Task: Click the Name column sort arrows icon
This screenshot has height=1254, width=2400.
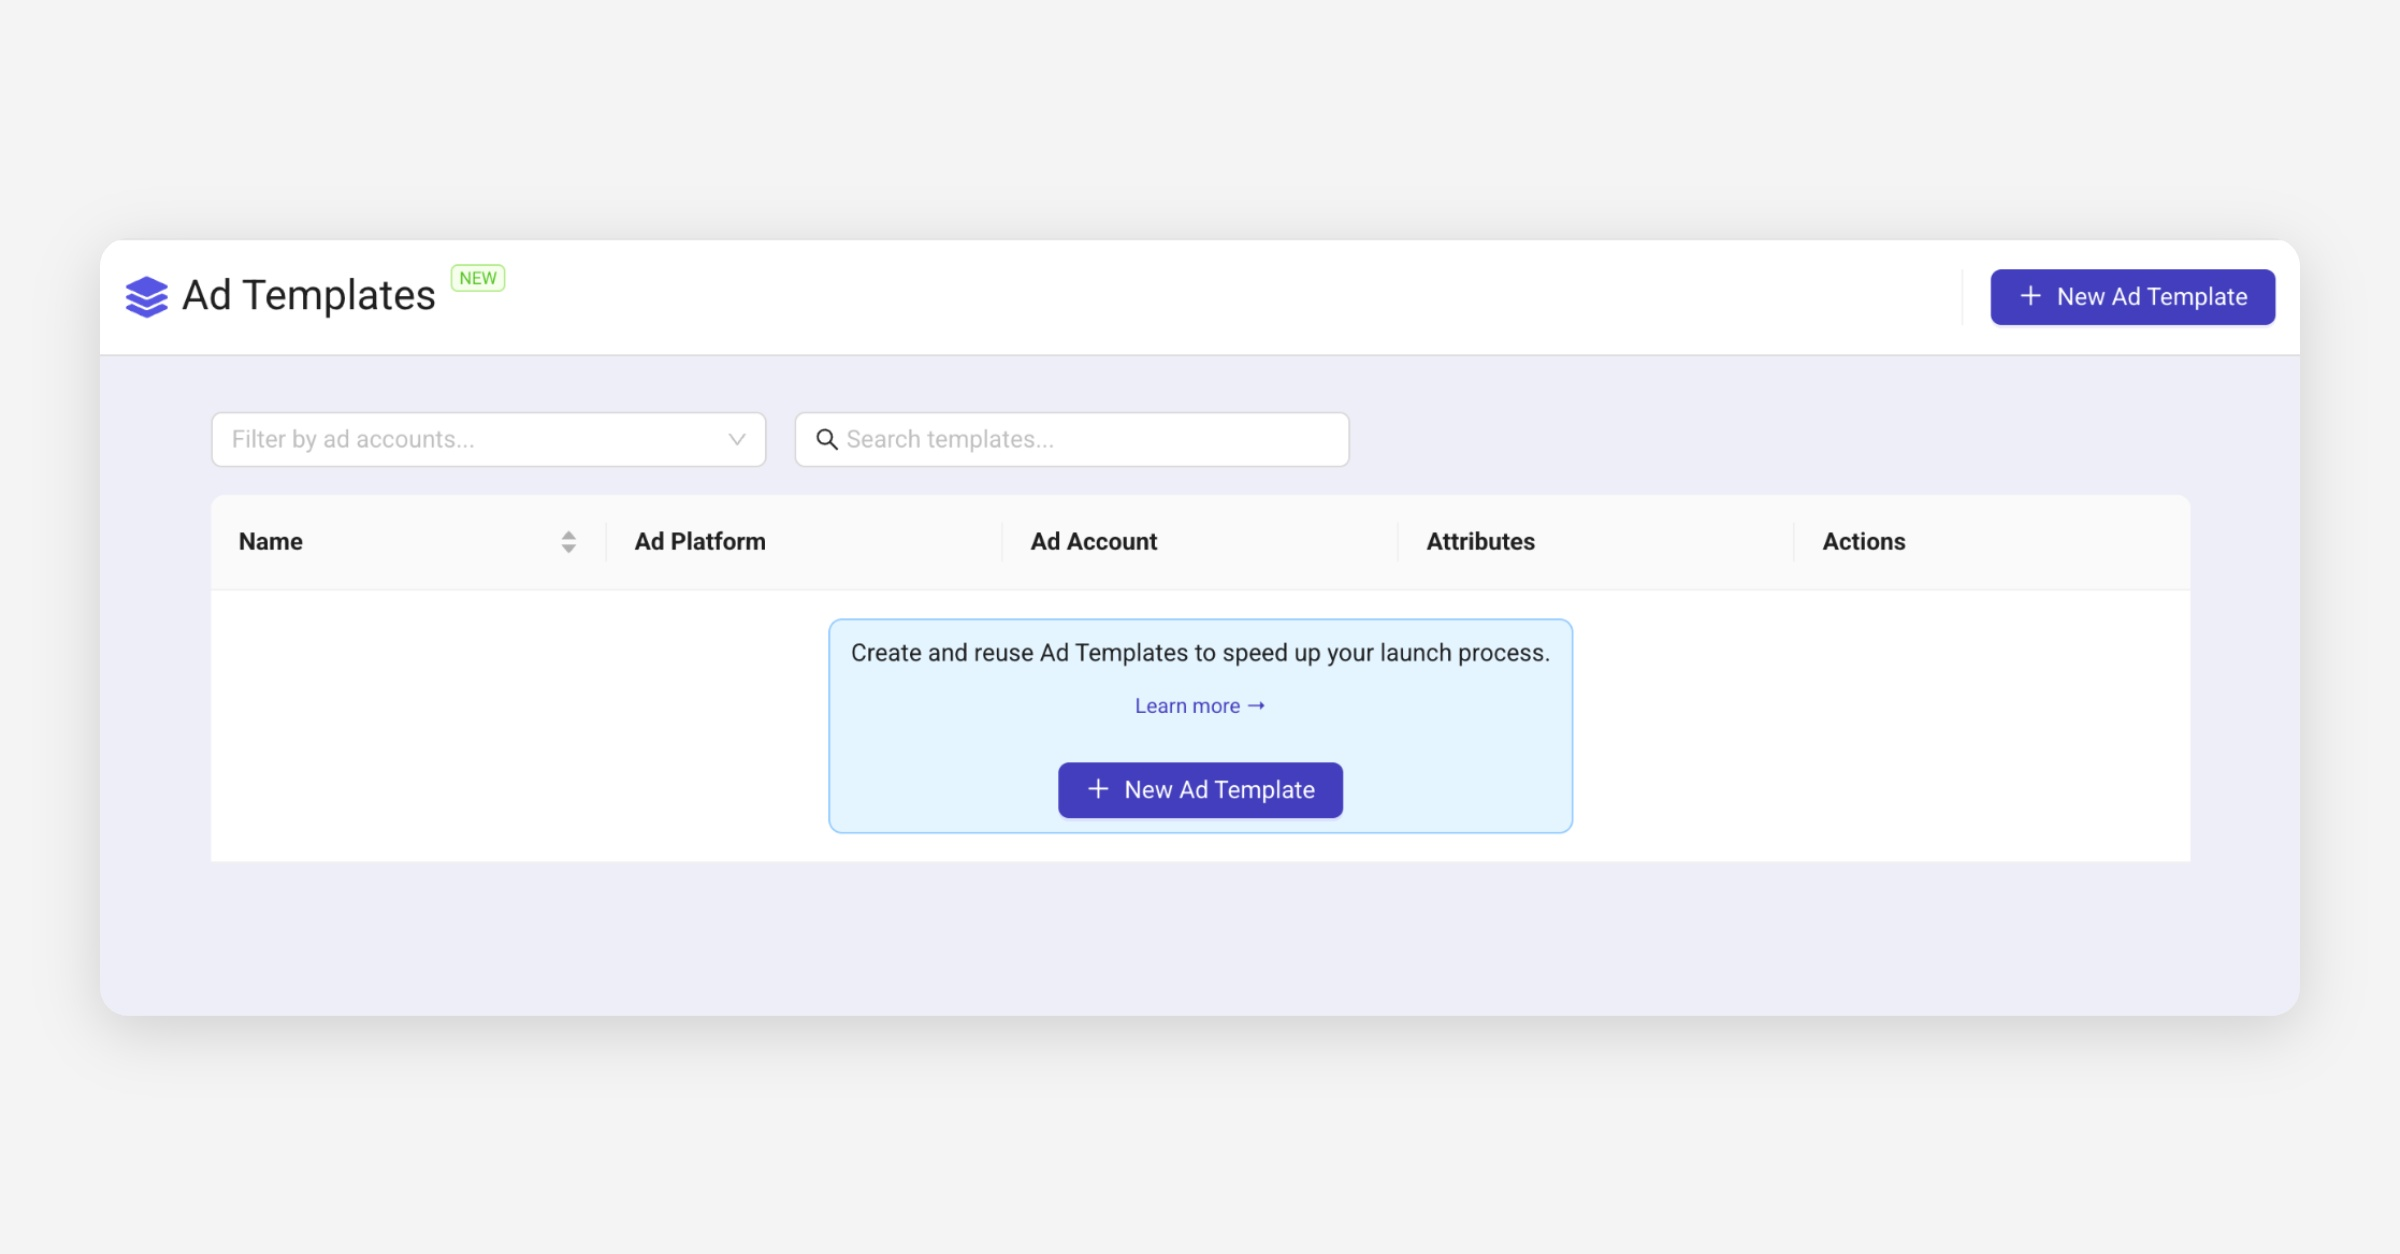Action: pyautogui.click(x=568, y=542)
